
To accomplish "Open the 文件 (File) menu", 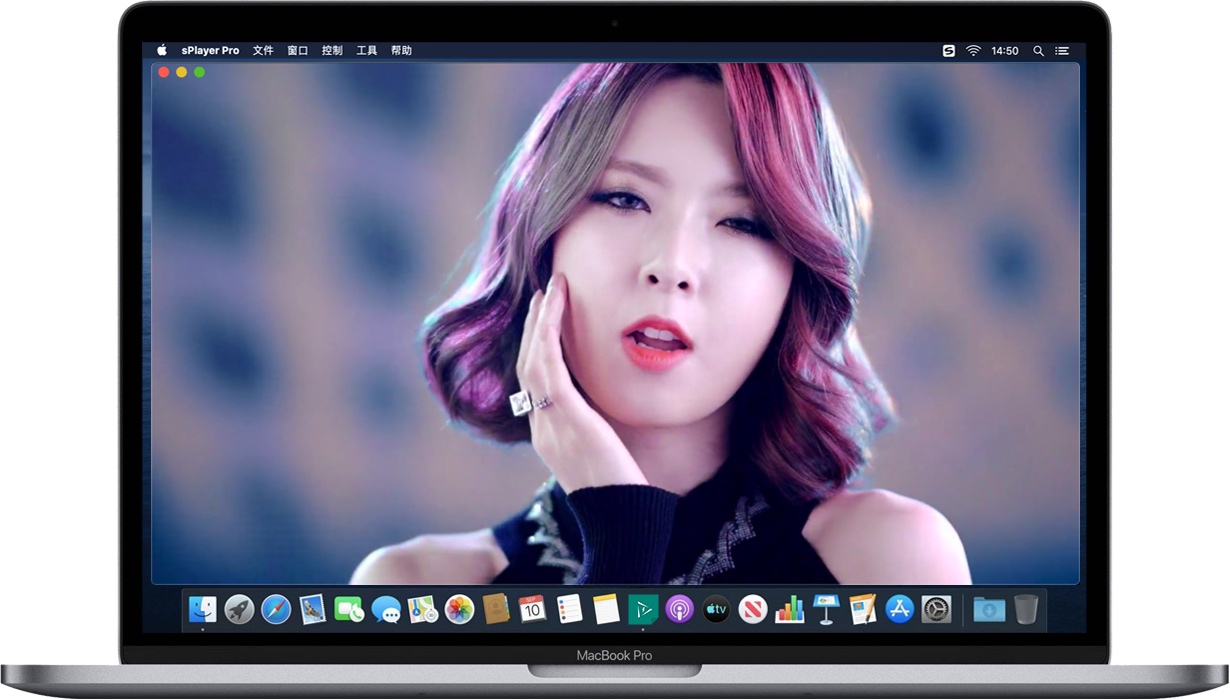I will pyautogui.click(x=263, y=50).
